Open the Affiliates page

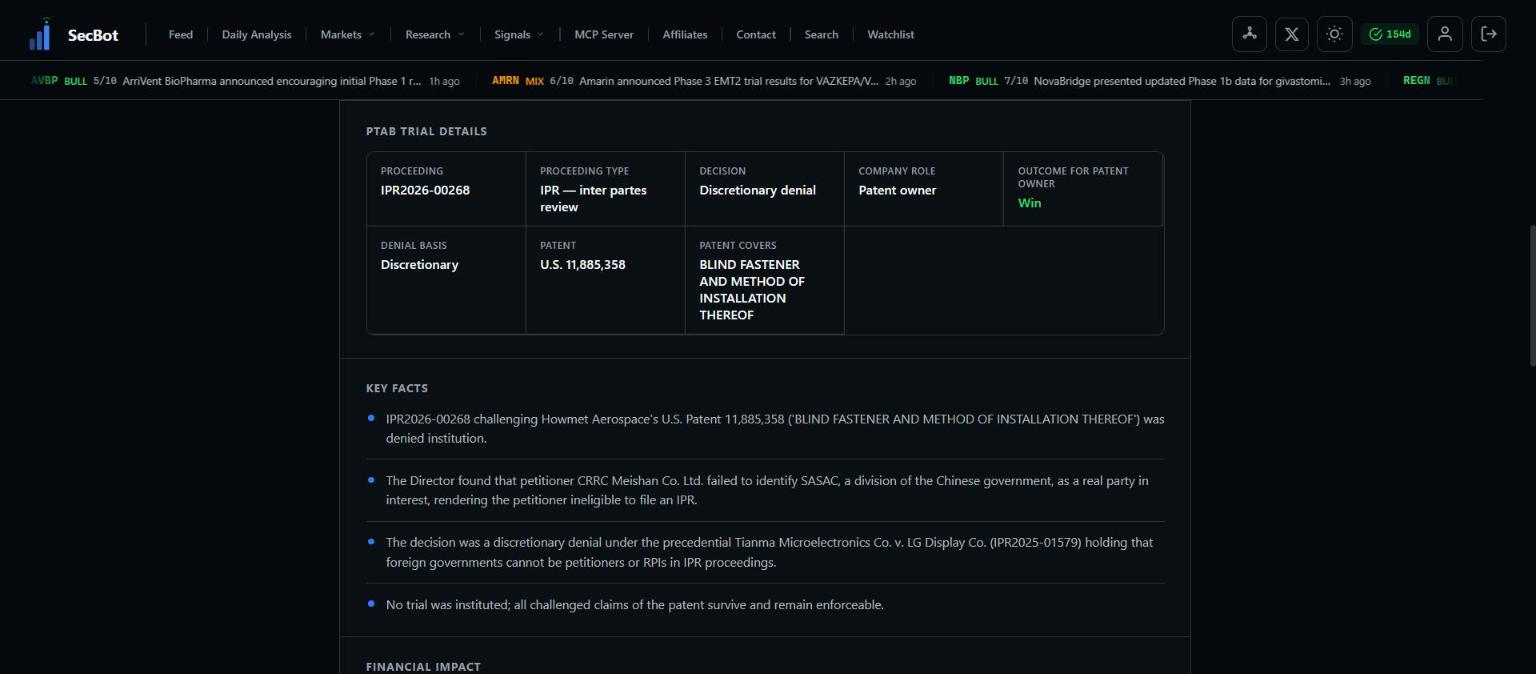pyautogui.click(x=685, y=34)
